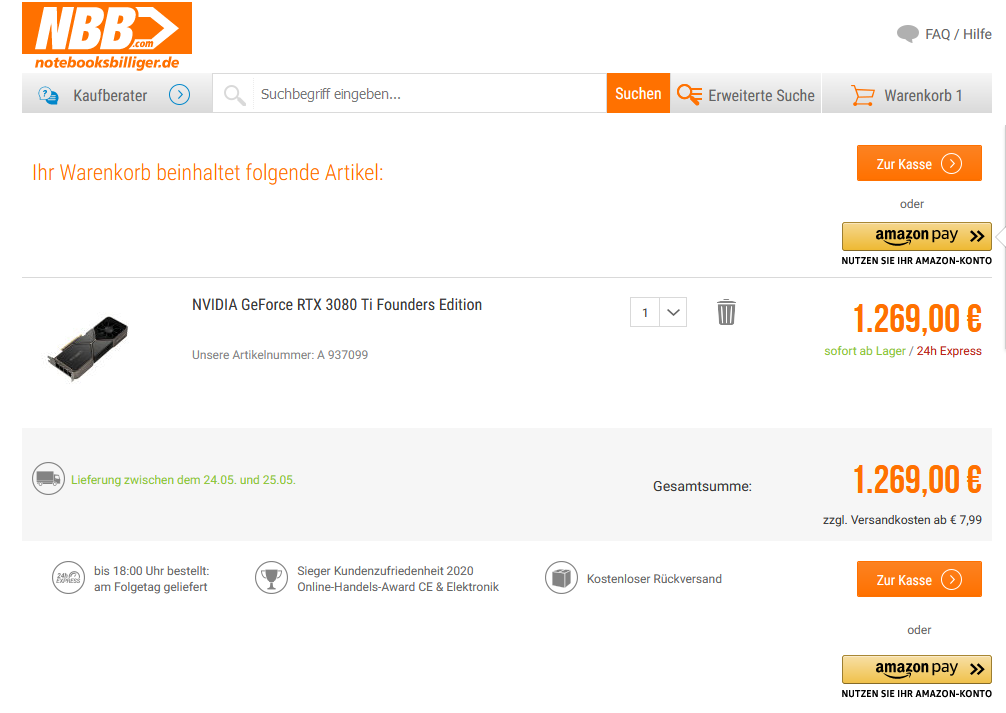Click the delivery truck icon
1006x713 pixels.
[48, 479]
